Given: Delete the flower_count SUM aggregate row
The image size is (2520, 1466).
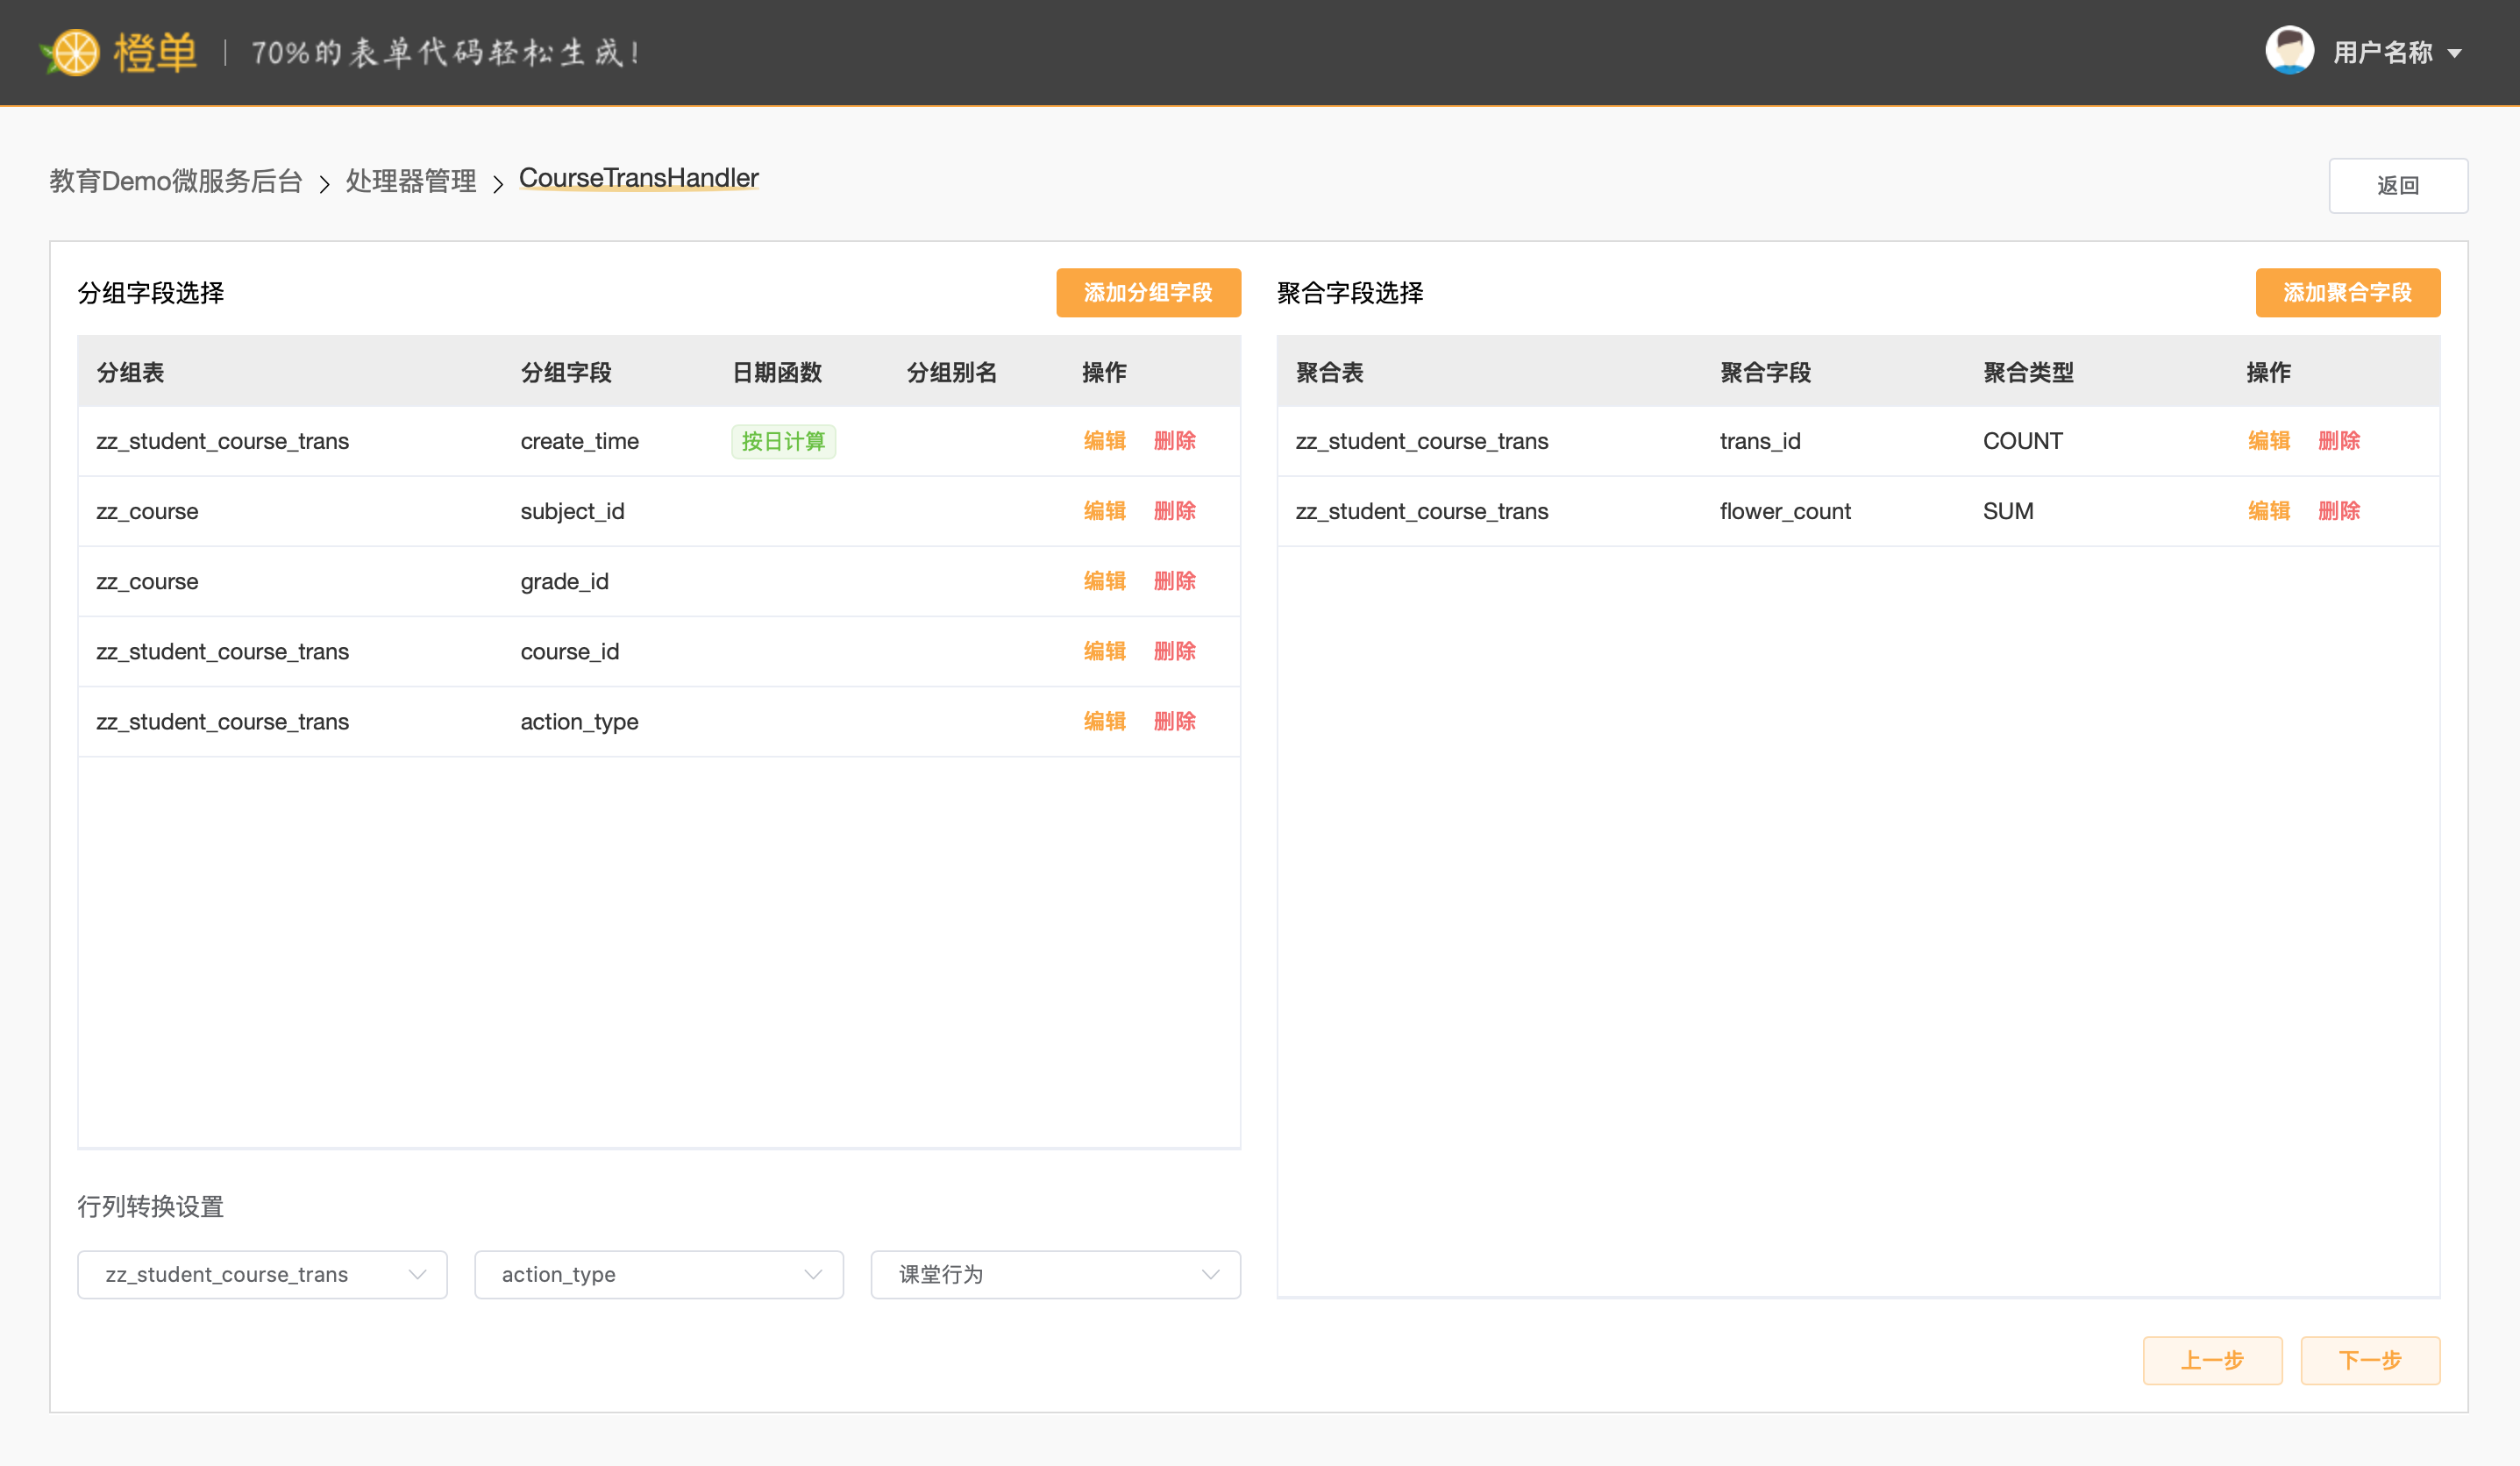Looking at the screenshot, I should pyautogui.click(x=2338, y=511).
